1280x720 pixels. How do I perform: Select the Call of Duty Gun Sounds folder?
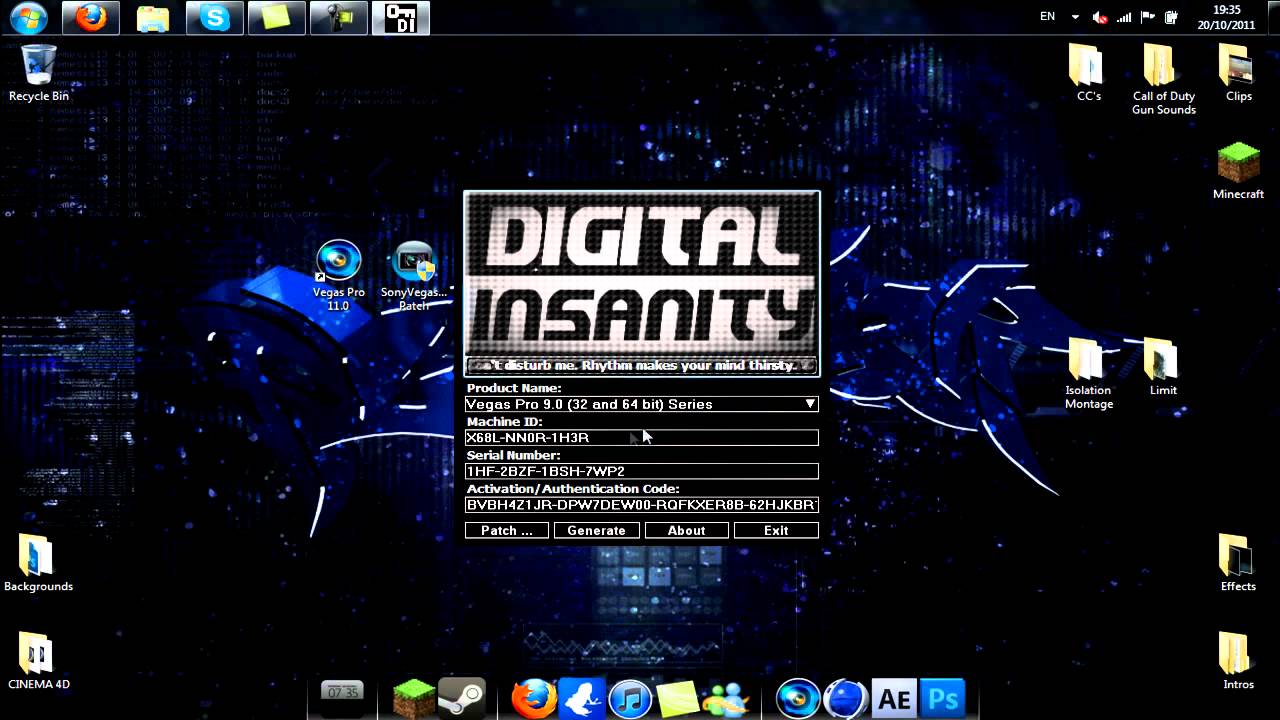coord(1163,80)
